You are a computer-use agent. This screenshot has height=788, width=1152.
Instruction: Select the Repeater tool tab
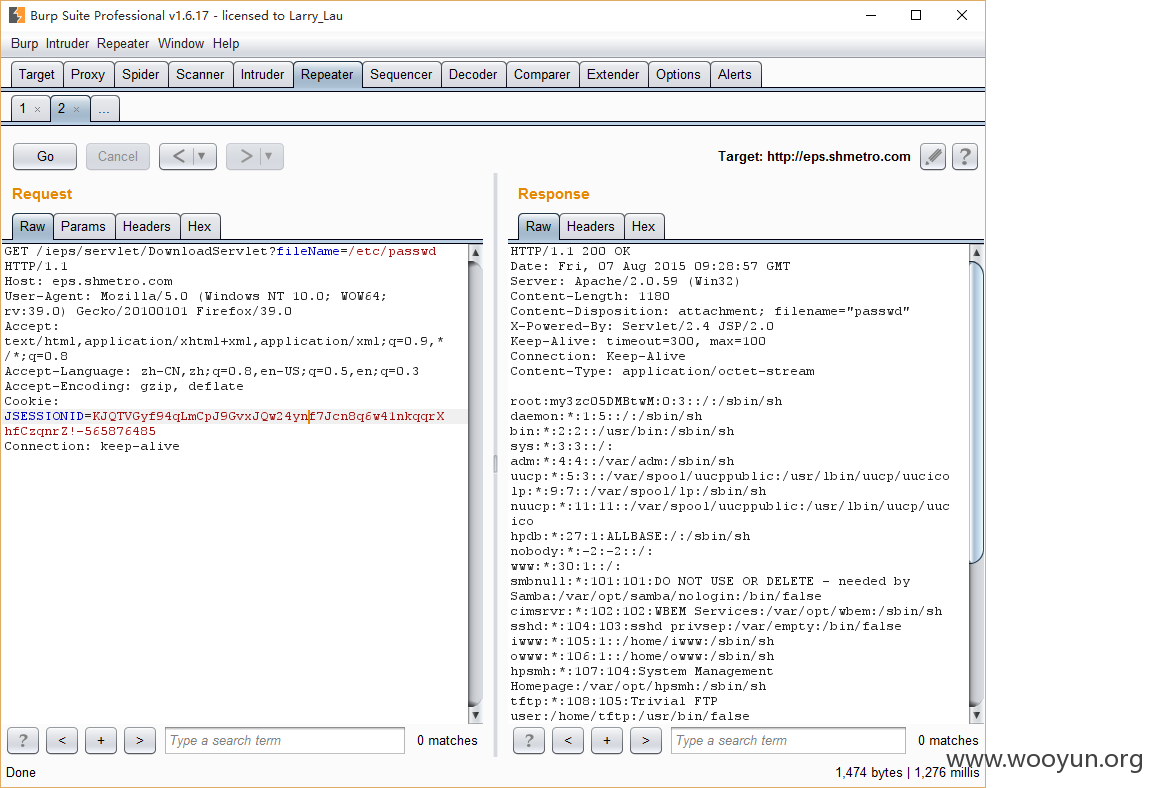coord(327,74)
